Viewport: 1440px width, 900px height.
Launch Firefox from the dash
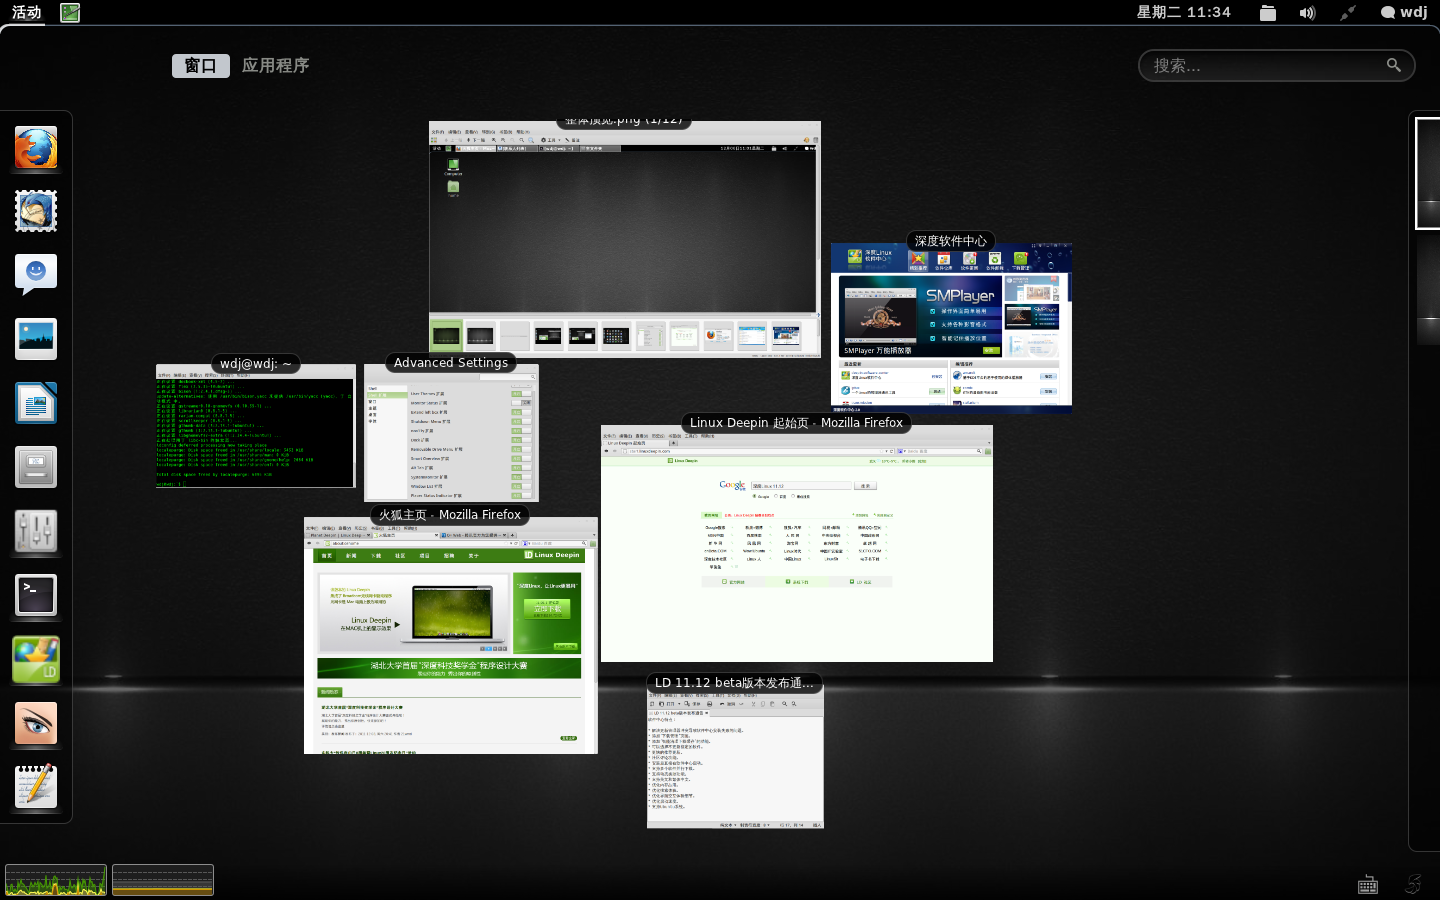point(36,148)
